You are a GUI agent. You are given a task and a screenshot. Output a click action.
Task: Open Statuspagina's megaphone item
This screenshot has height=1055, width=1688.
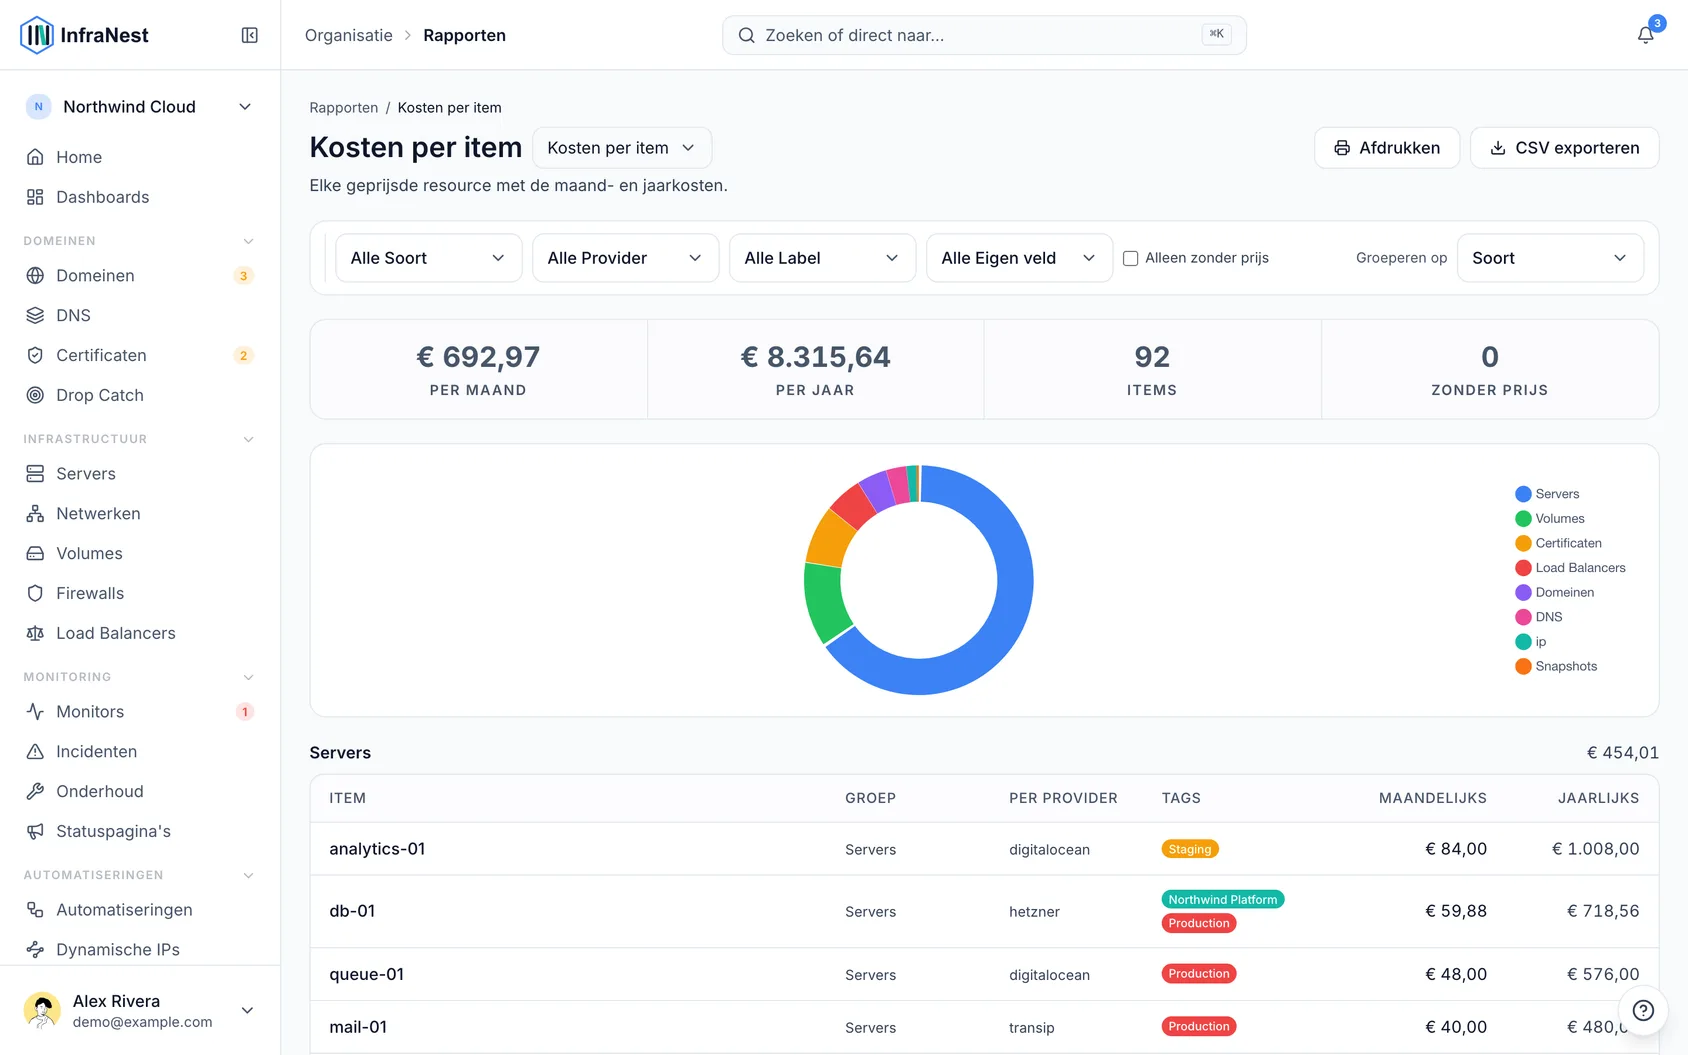click(x=140, y=831)
